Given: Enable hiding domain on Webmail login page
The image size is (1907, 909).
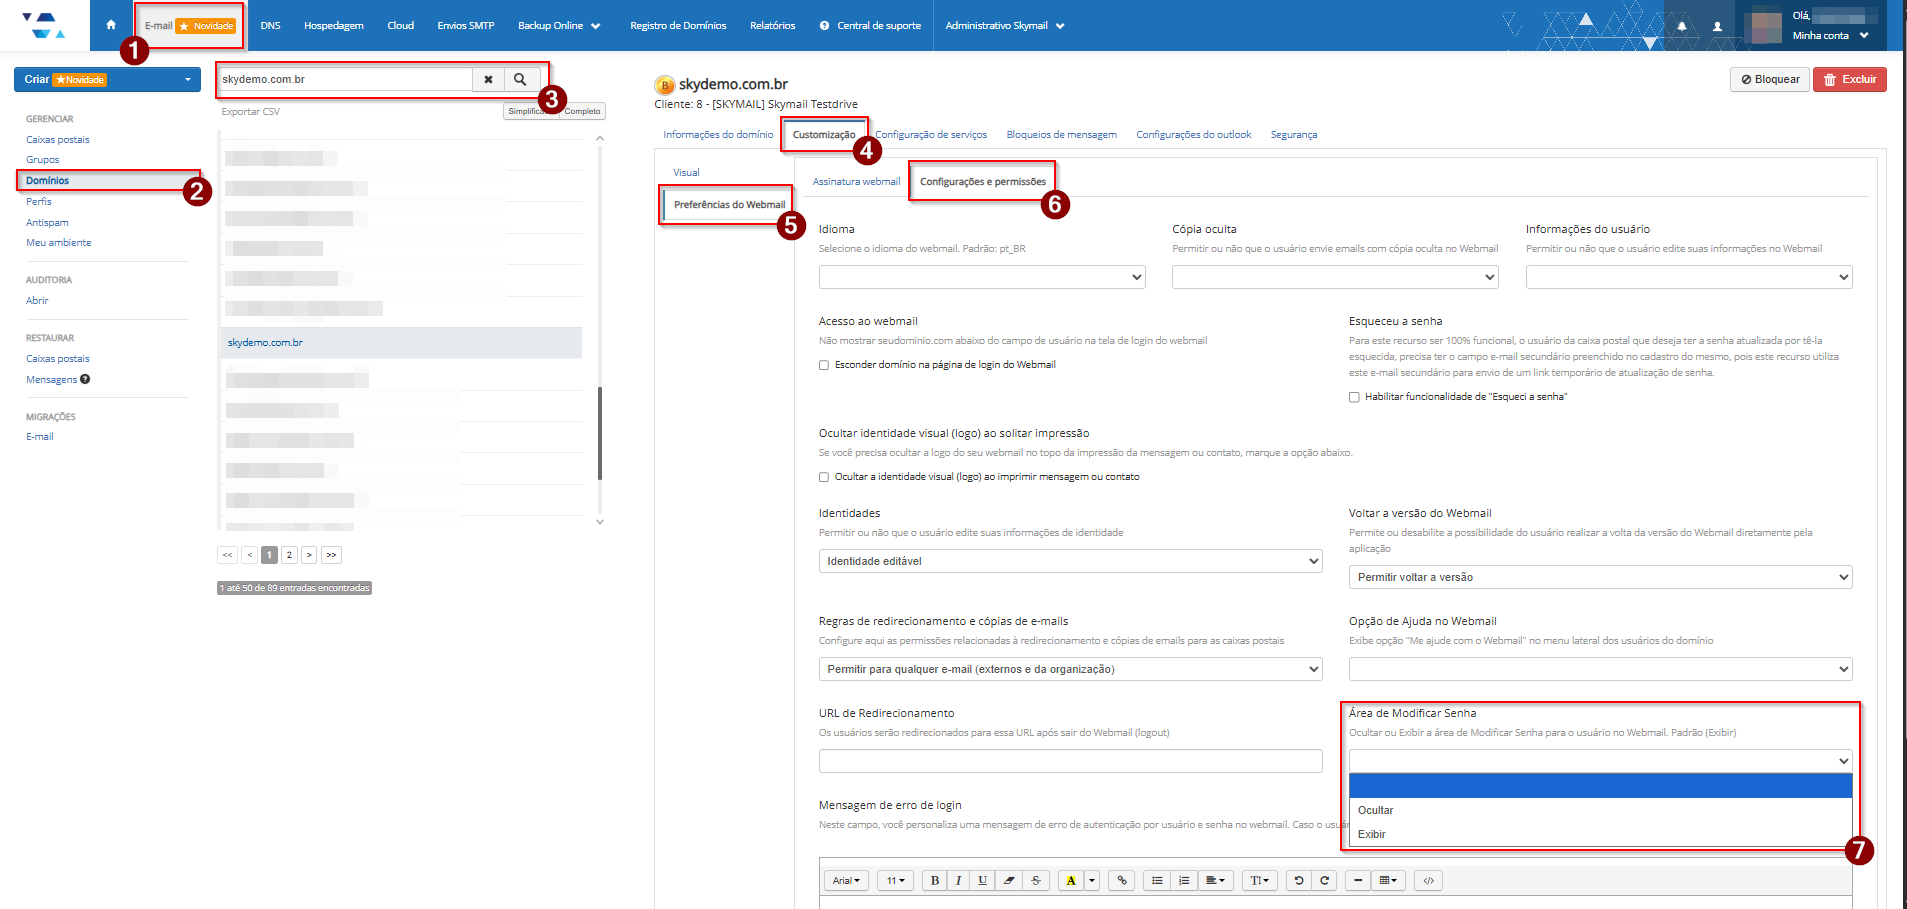Looking at the screenshot, I should pyautogui.click(x=824, y=365).
